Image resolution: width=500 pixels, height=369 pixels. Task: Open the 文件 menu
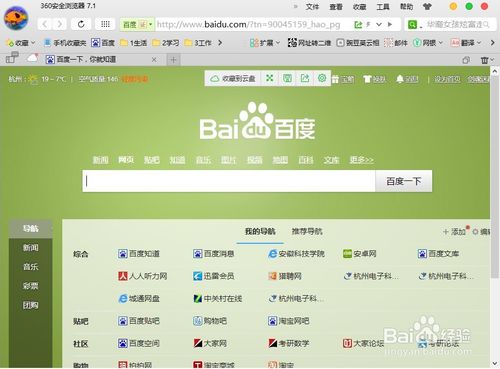point(312,7)
